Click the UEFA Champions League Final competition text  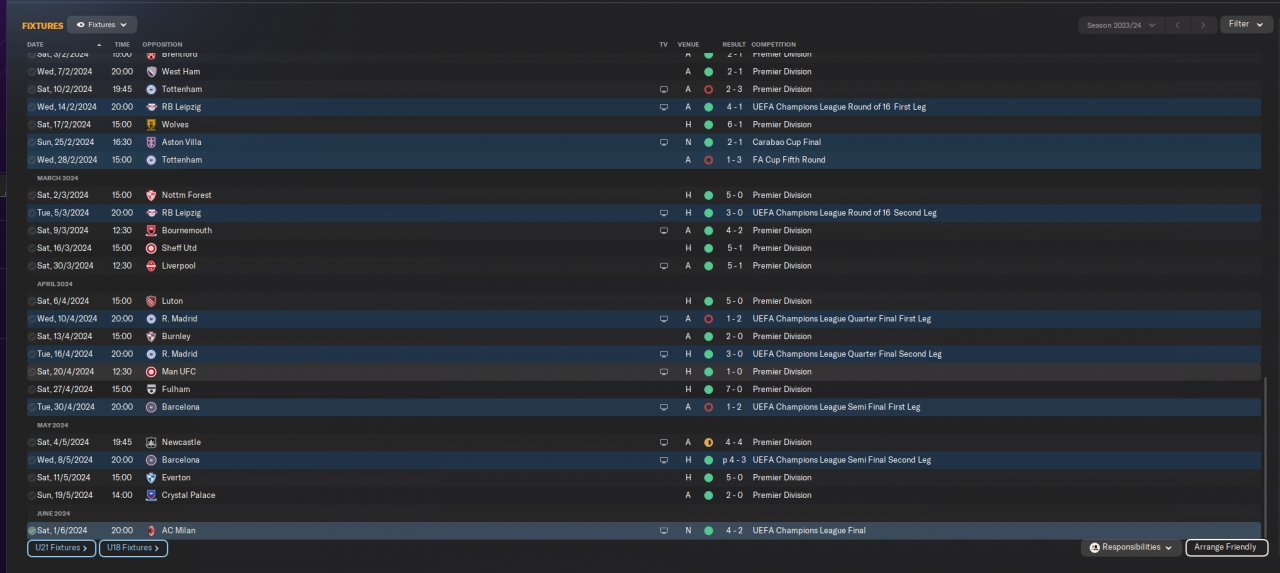click(809, 531)
